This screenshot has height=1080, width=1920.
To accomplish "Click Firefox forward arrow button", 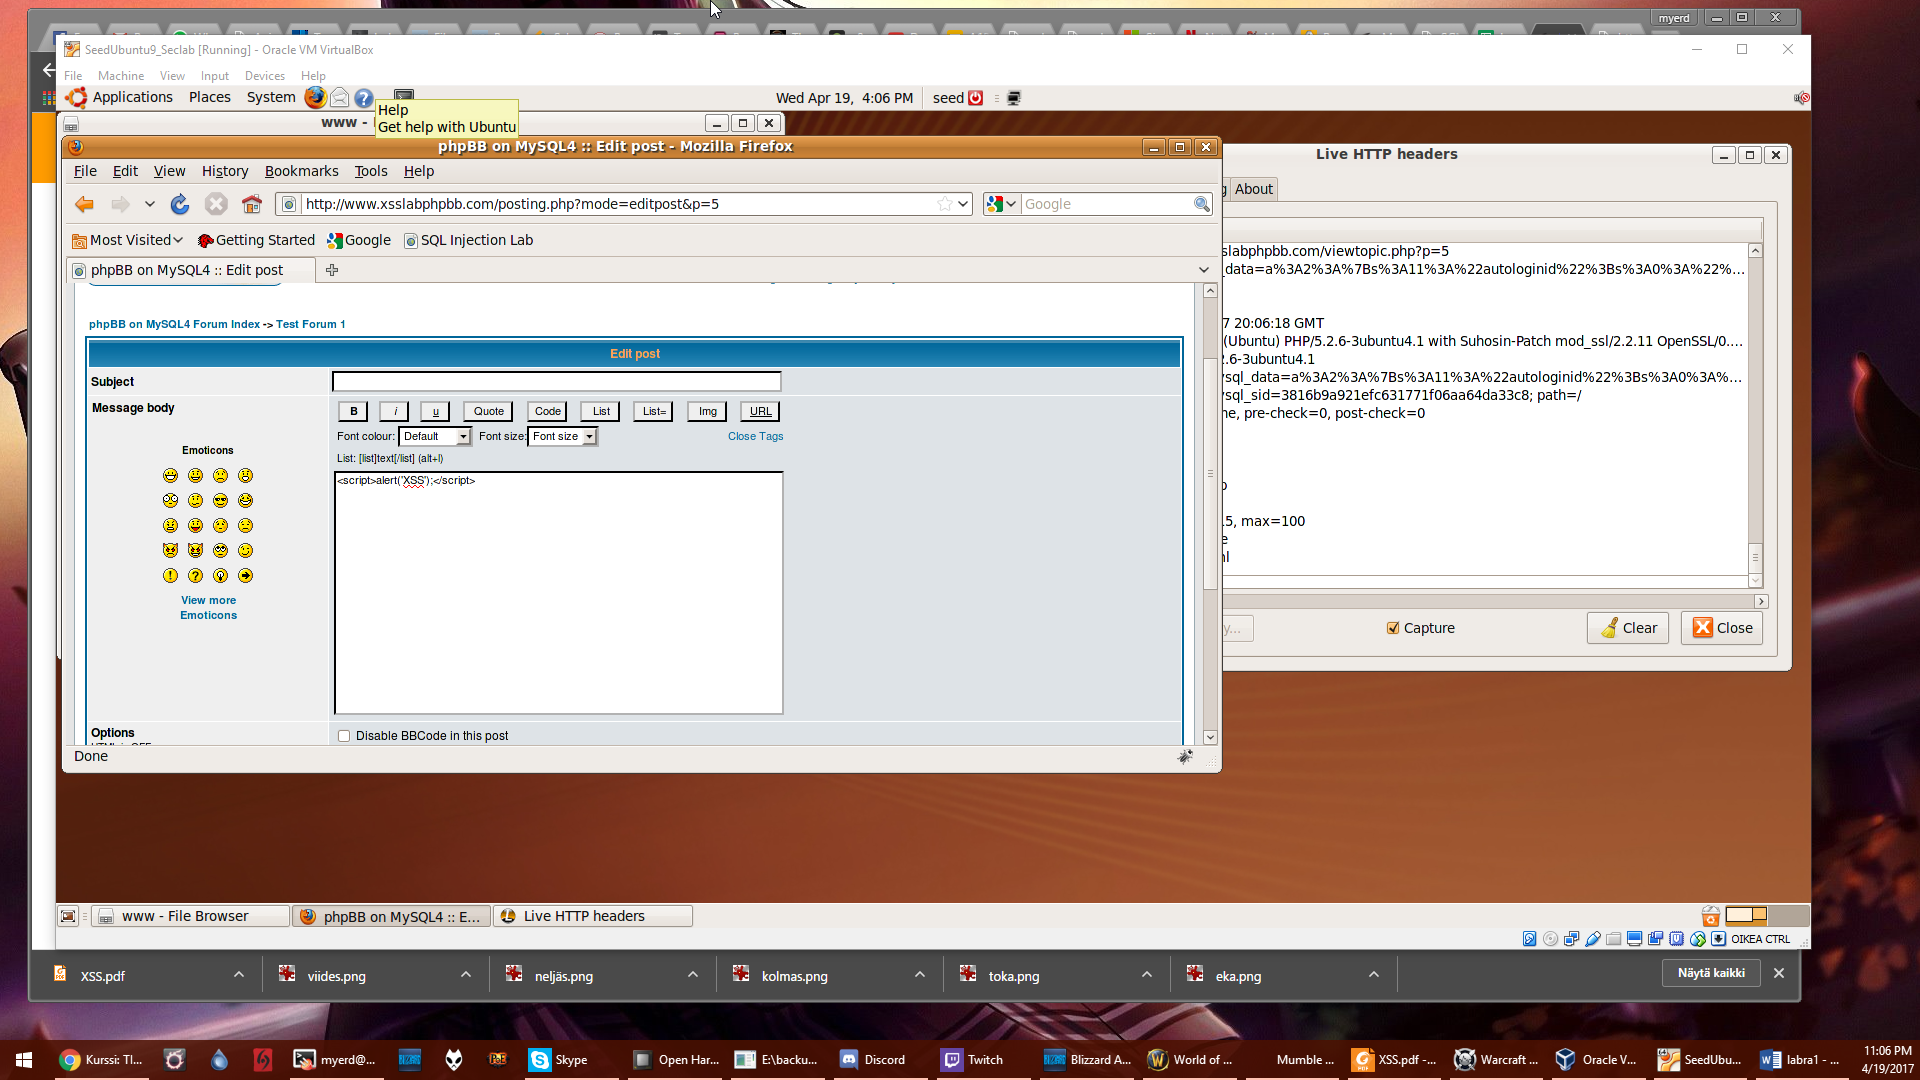I will (x=120, y=204).
